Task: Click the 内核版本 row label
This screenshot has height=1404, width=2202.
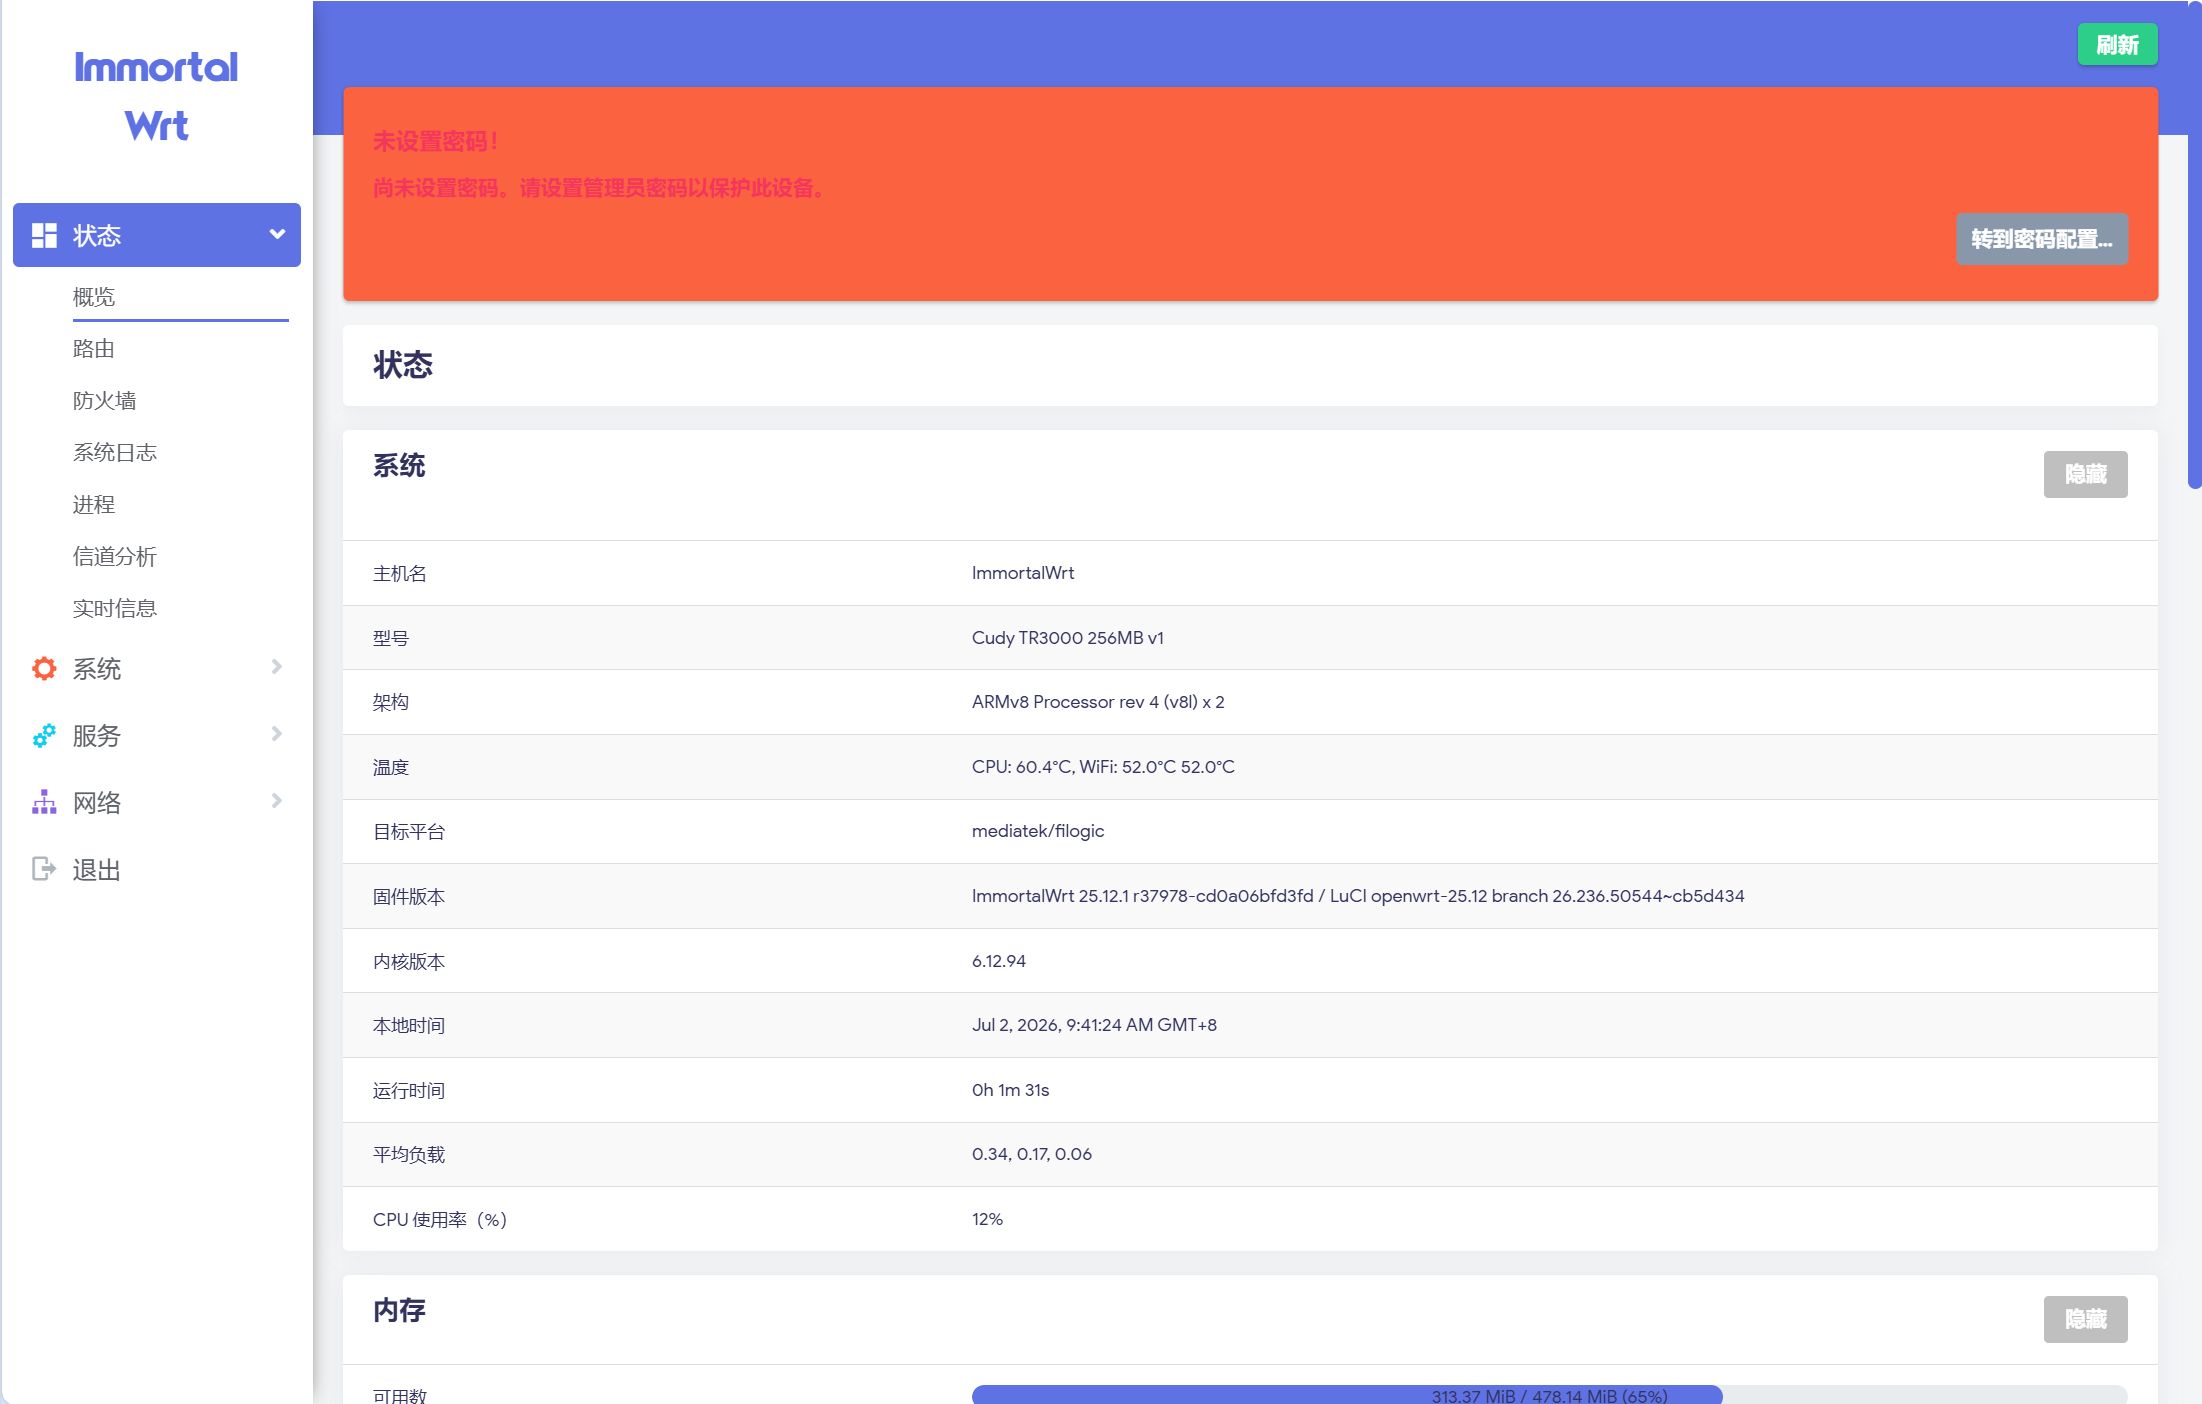Action: pyautogui.click(x=409, y=961)
